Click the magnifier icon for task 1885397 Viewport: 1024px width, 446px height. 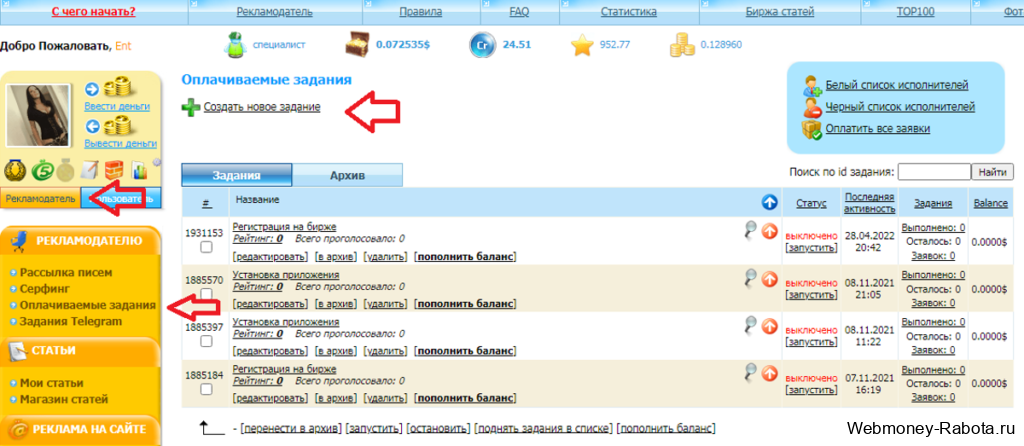(x=752, y=325)
